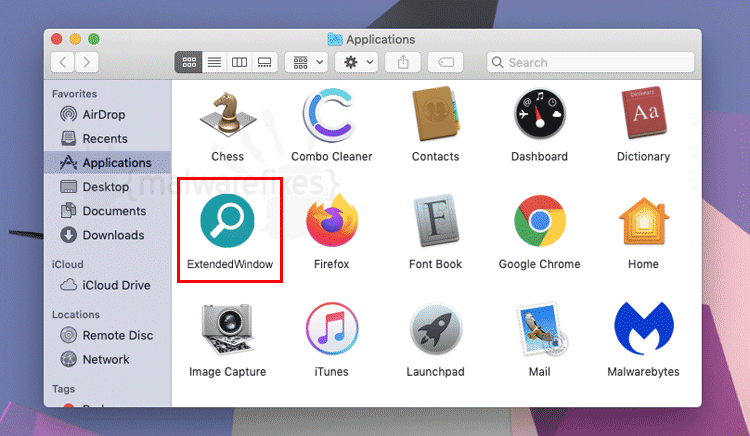Viewport: 750px width, 436px height.
Task: Select the iTunes app icon
Action: click(x=331, y=329)
